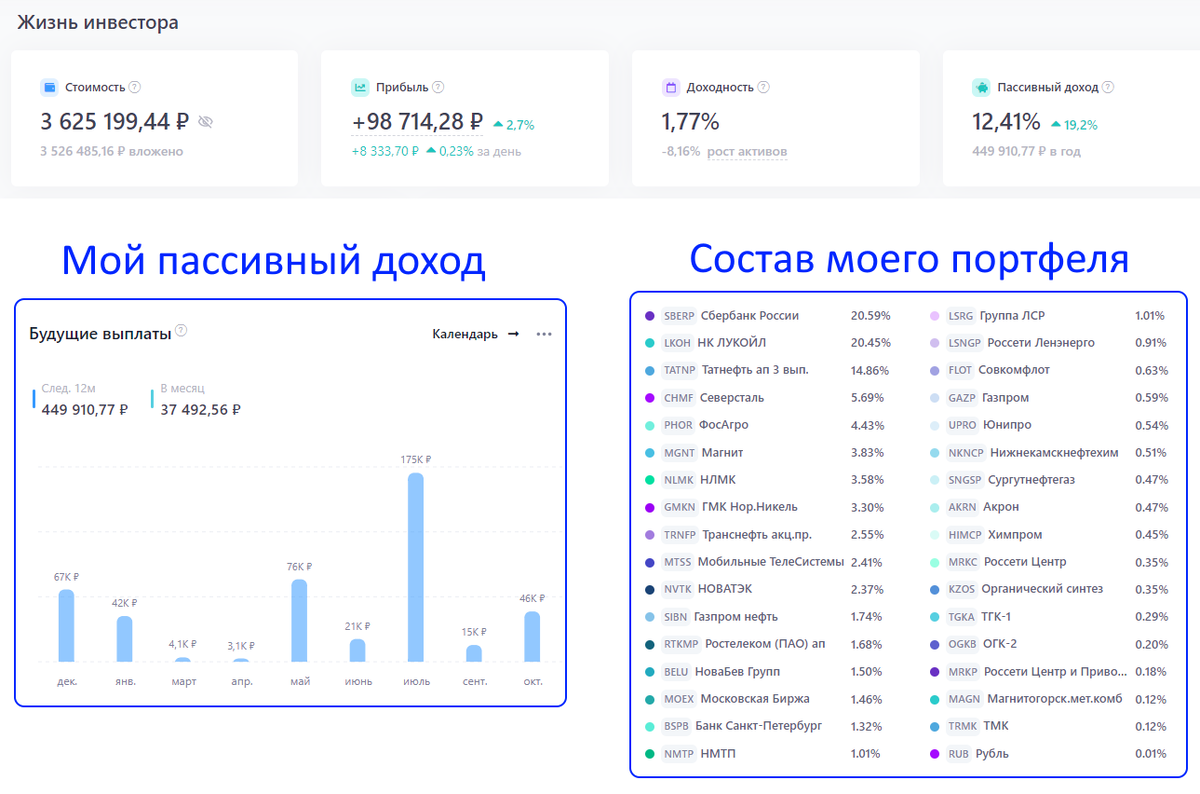Toggle the hide-value eye icon near 3 625 199,44 ₽

tap(206, 122)
